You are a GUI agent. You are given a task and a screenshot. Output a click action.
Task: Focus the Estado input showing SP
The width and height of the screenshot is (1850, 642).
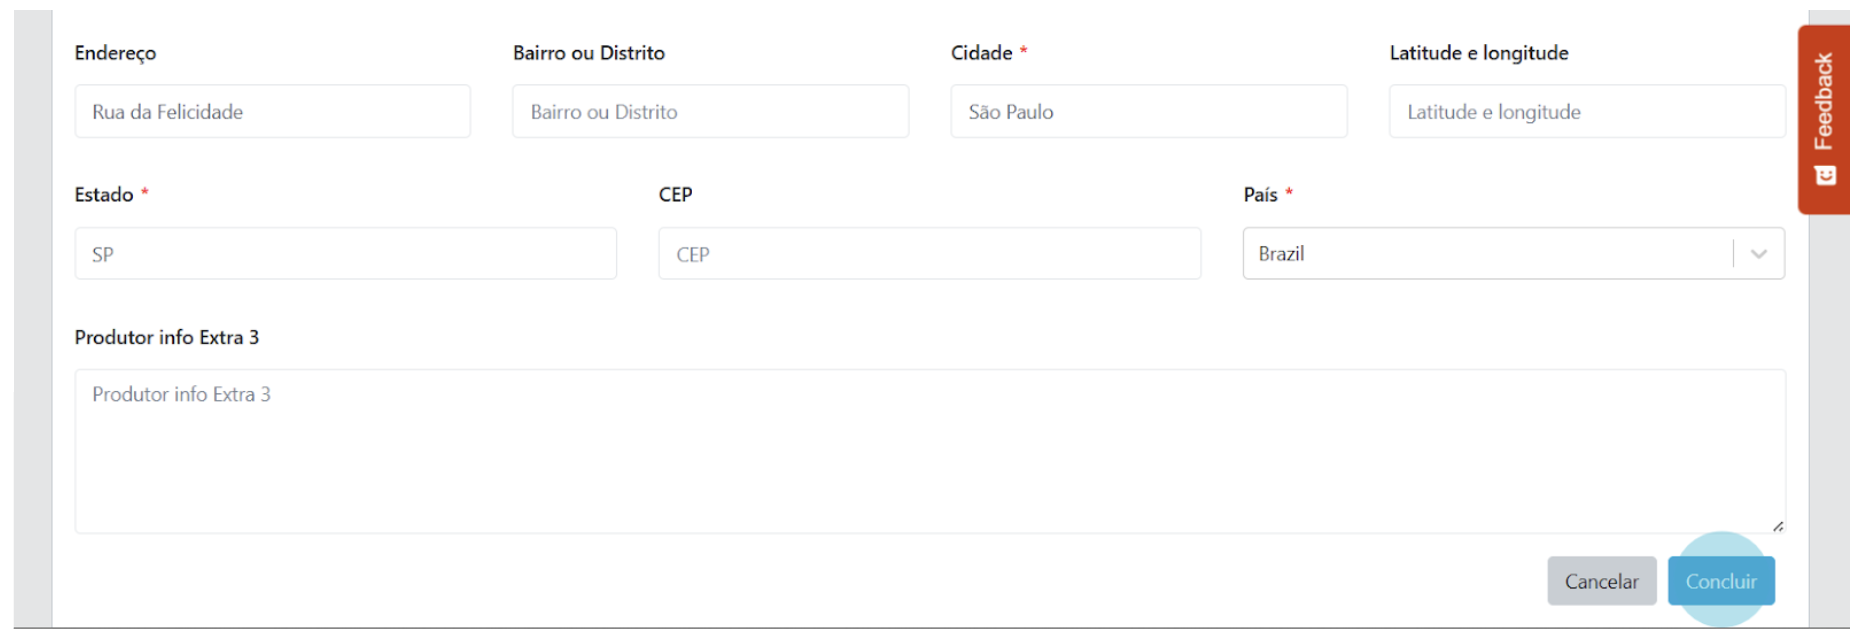pyautogui.click(x=345, y=253)
